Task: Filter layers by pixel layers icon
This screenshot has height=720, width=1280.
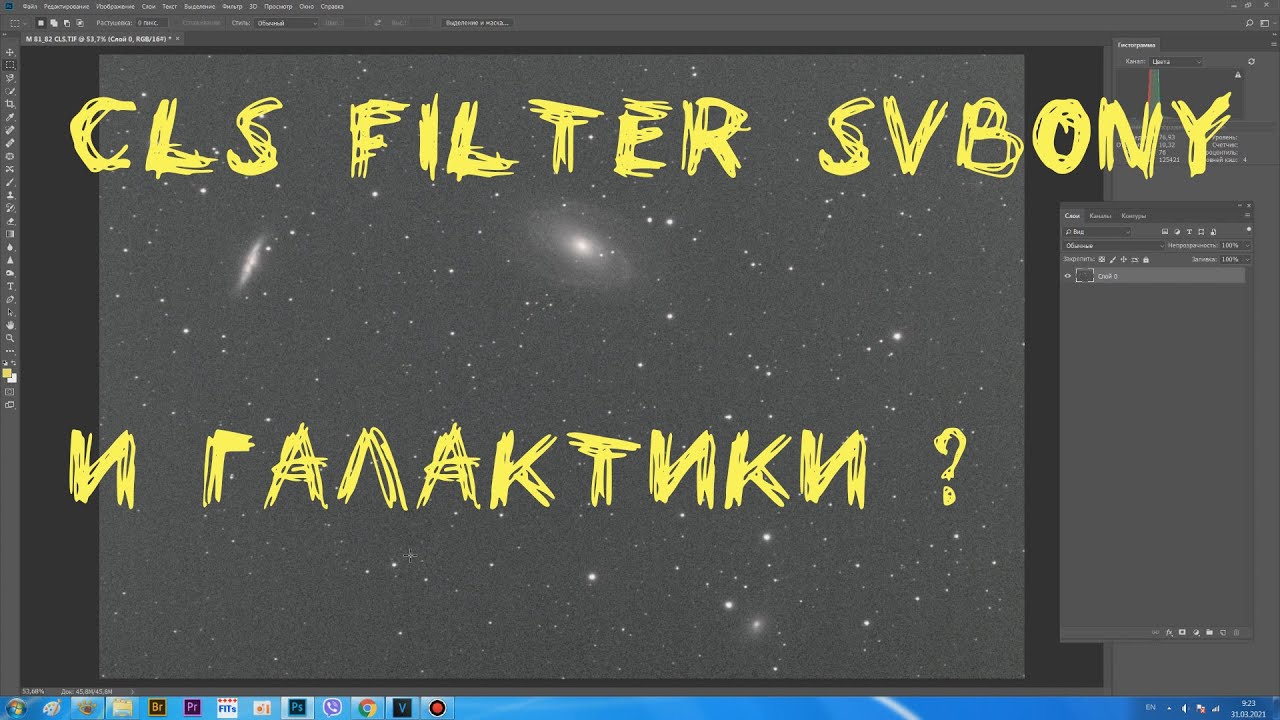Action: pos(1165,232)
